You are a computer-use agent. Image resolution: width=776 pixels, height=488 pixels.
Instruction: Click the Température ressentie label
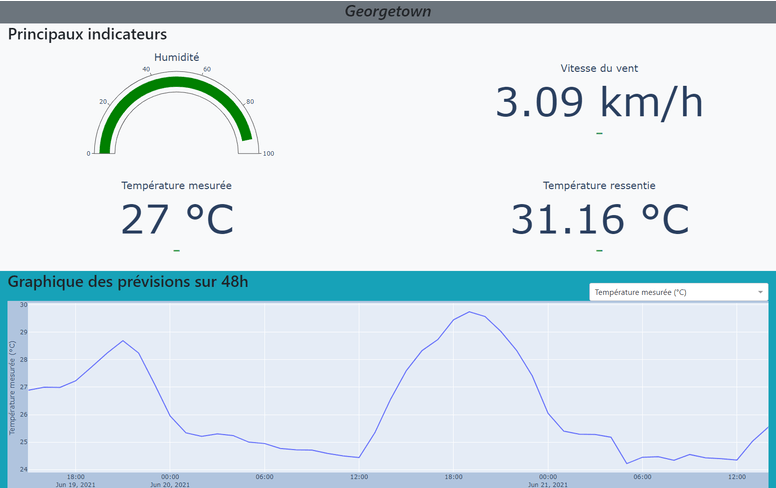tap(599, 186)
